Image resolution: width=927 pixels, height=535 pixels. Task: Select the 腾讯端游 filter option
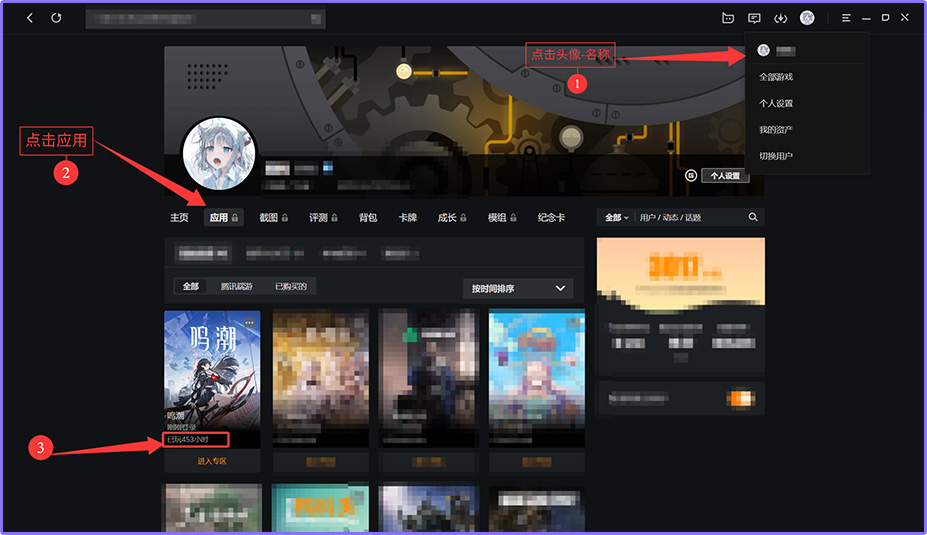coord(237,287)
